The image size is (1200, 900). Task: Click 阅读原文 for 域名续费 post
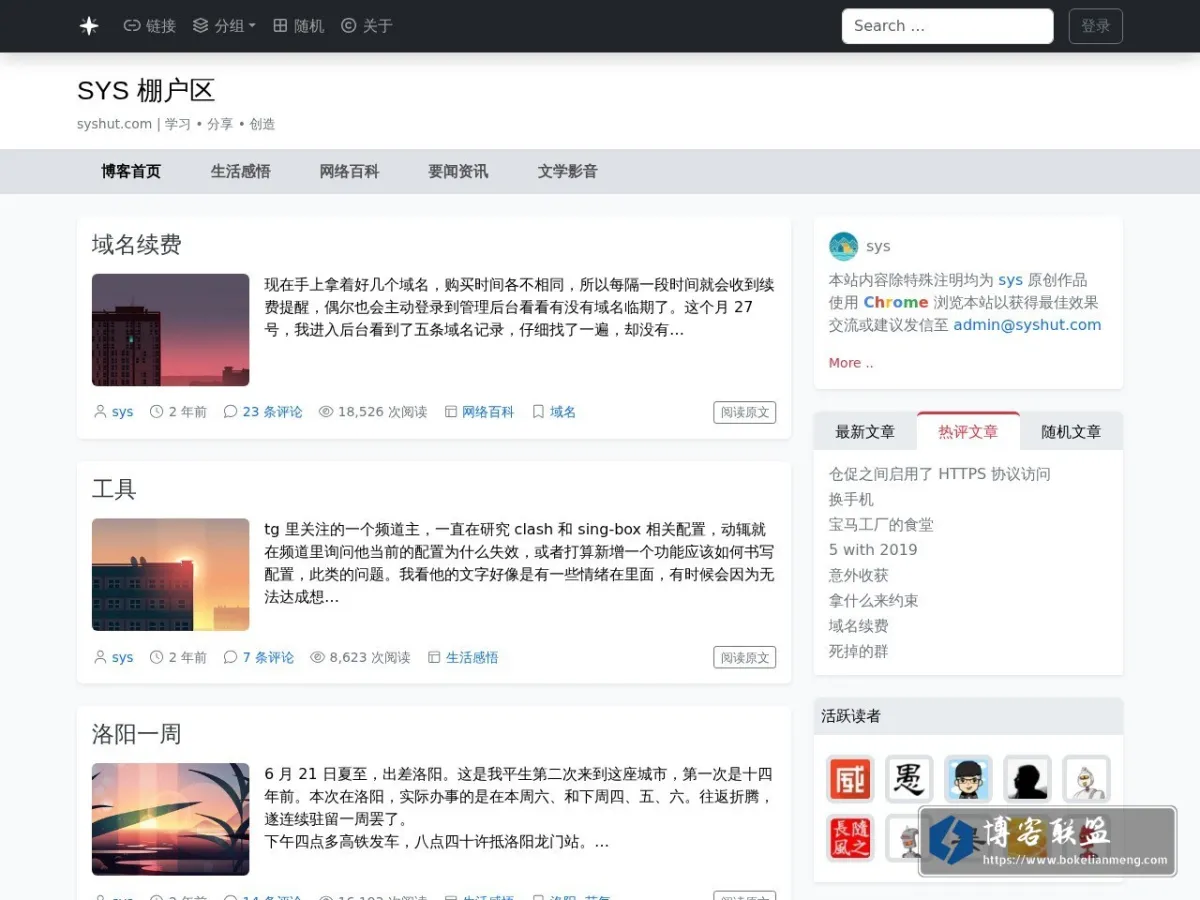(744, 412)
